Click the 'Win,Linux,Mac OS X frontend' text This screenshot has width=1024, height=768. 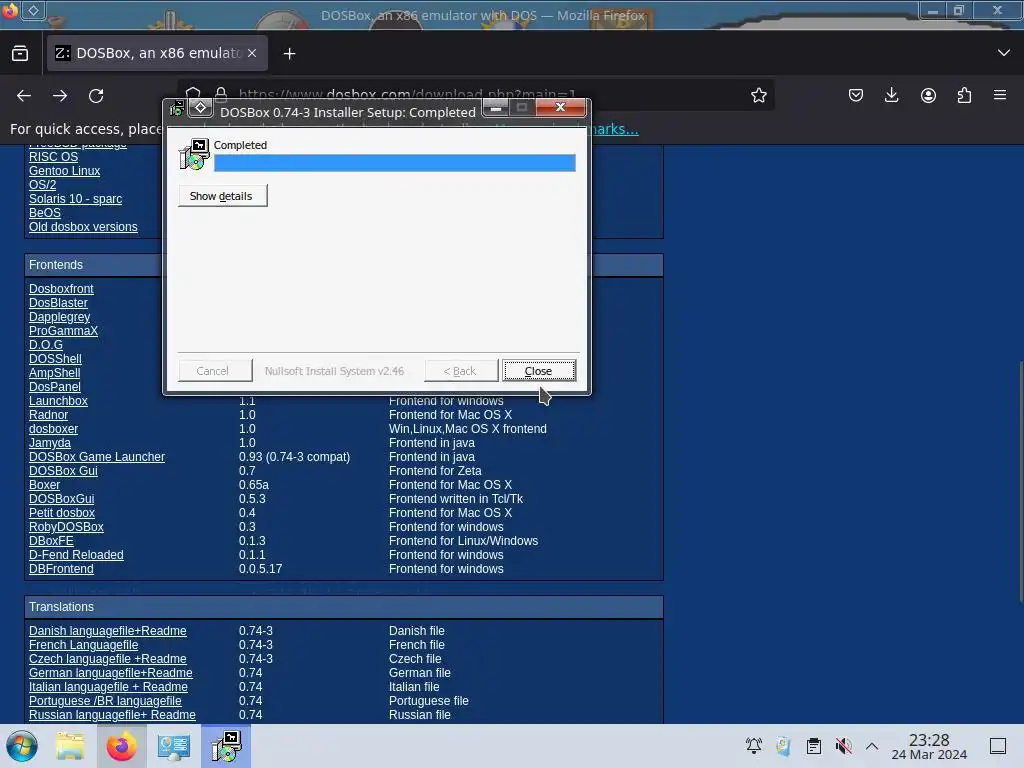(468, 428)
